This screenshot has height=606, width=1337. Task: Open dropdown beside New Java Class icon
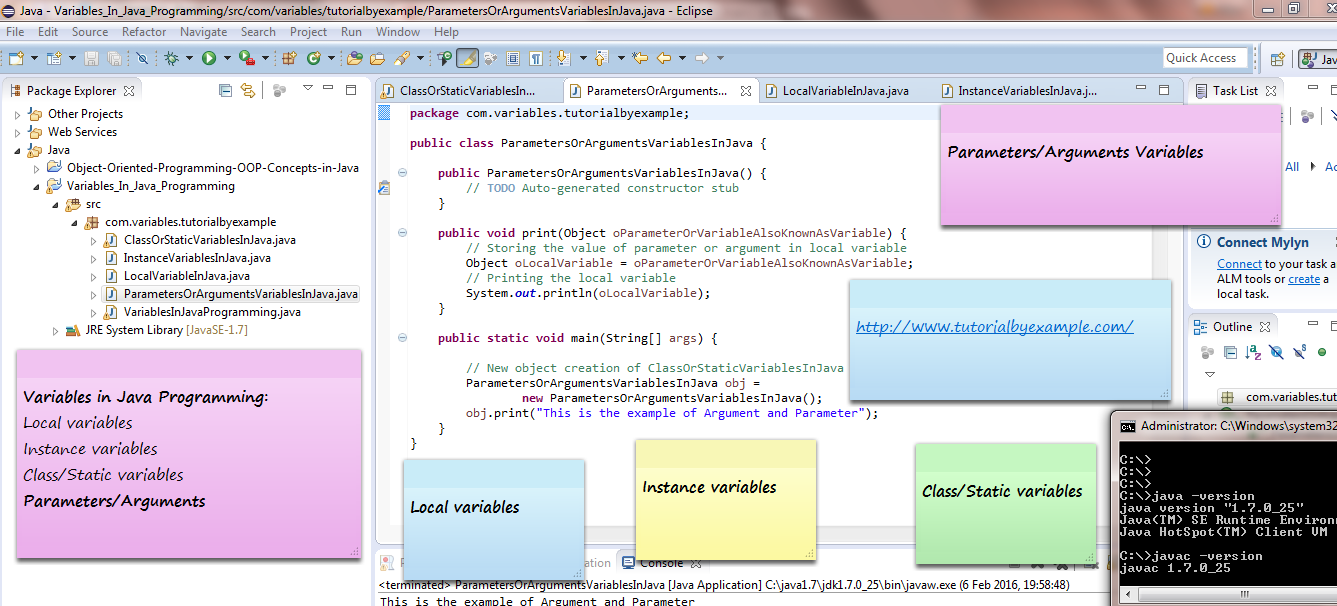[331, 58]
